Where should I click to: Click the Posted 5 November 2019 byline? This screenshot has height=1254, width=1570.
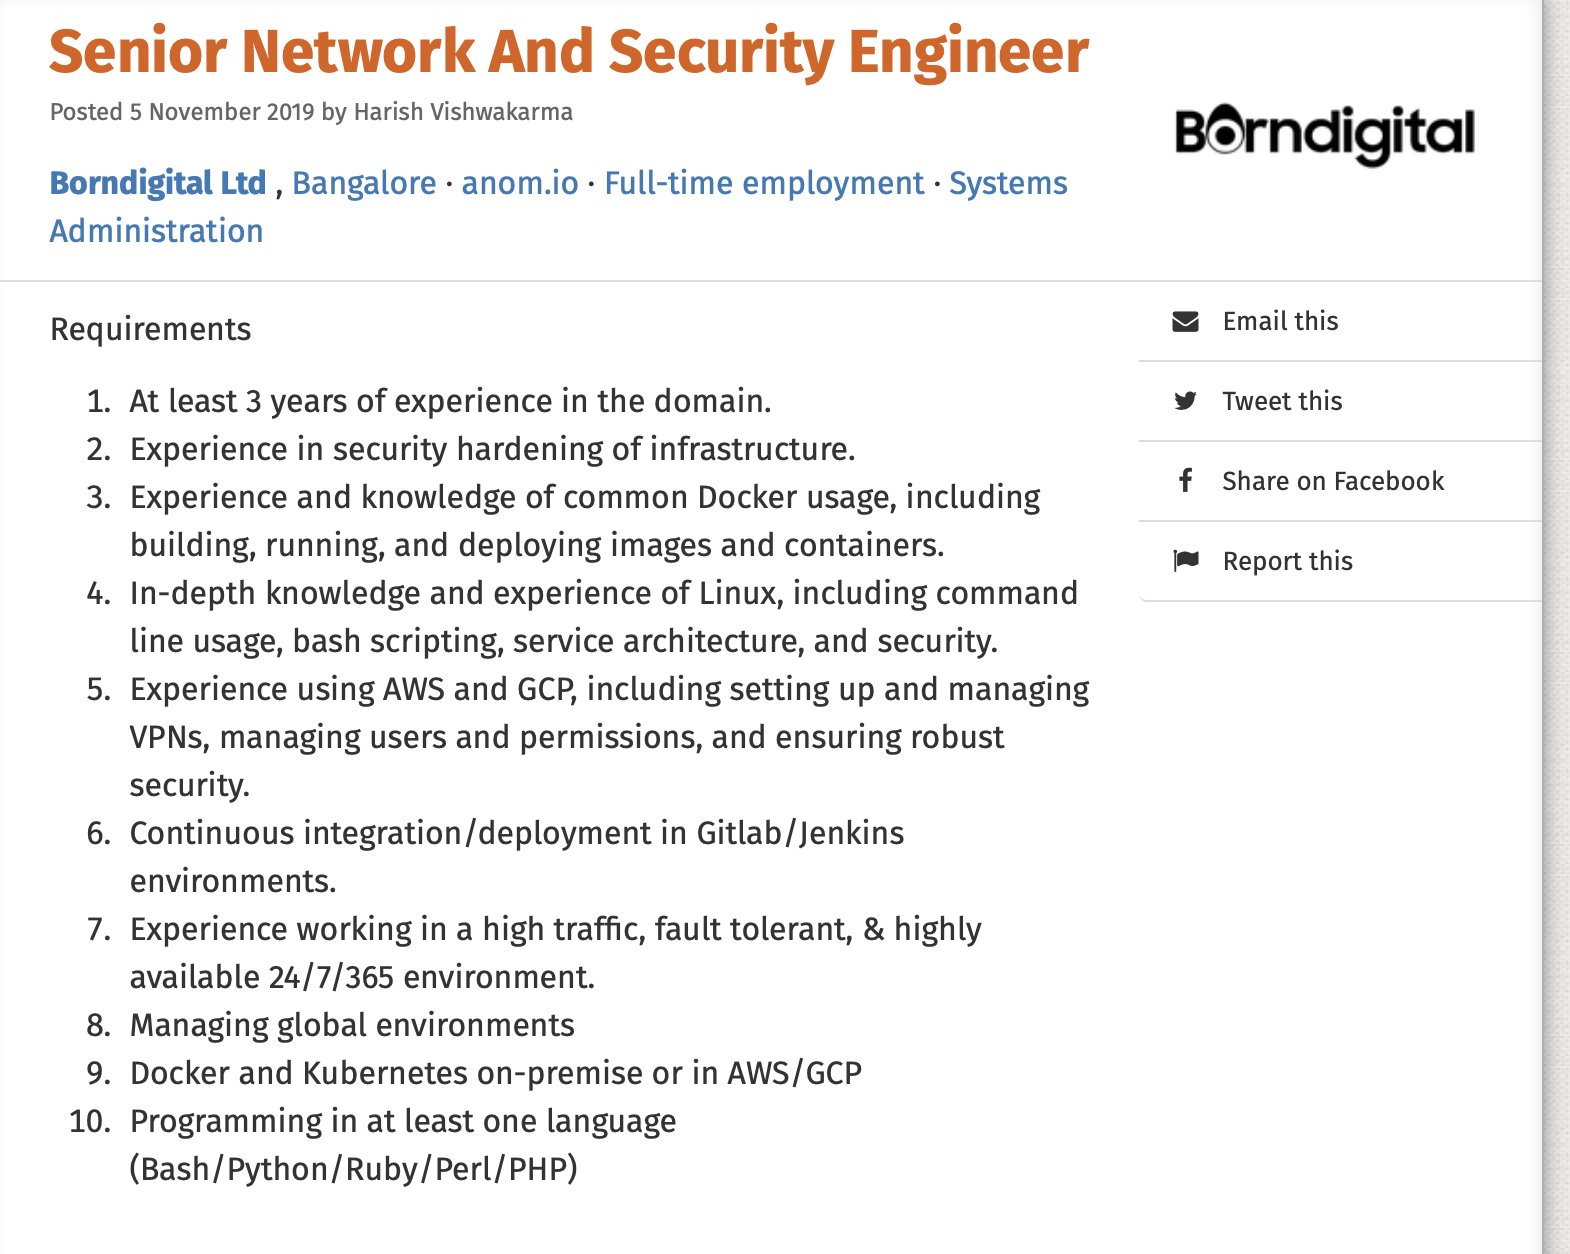(x=311, y=112)
